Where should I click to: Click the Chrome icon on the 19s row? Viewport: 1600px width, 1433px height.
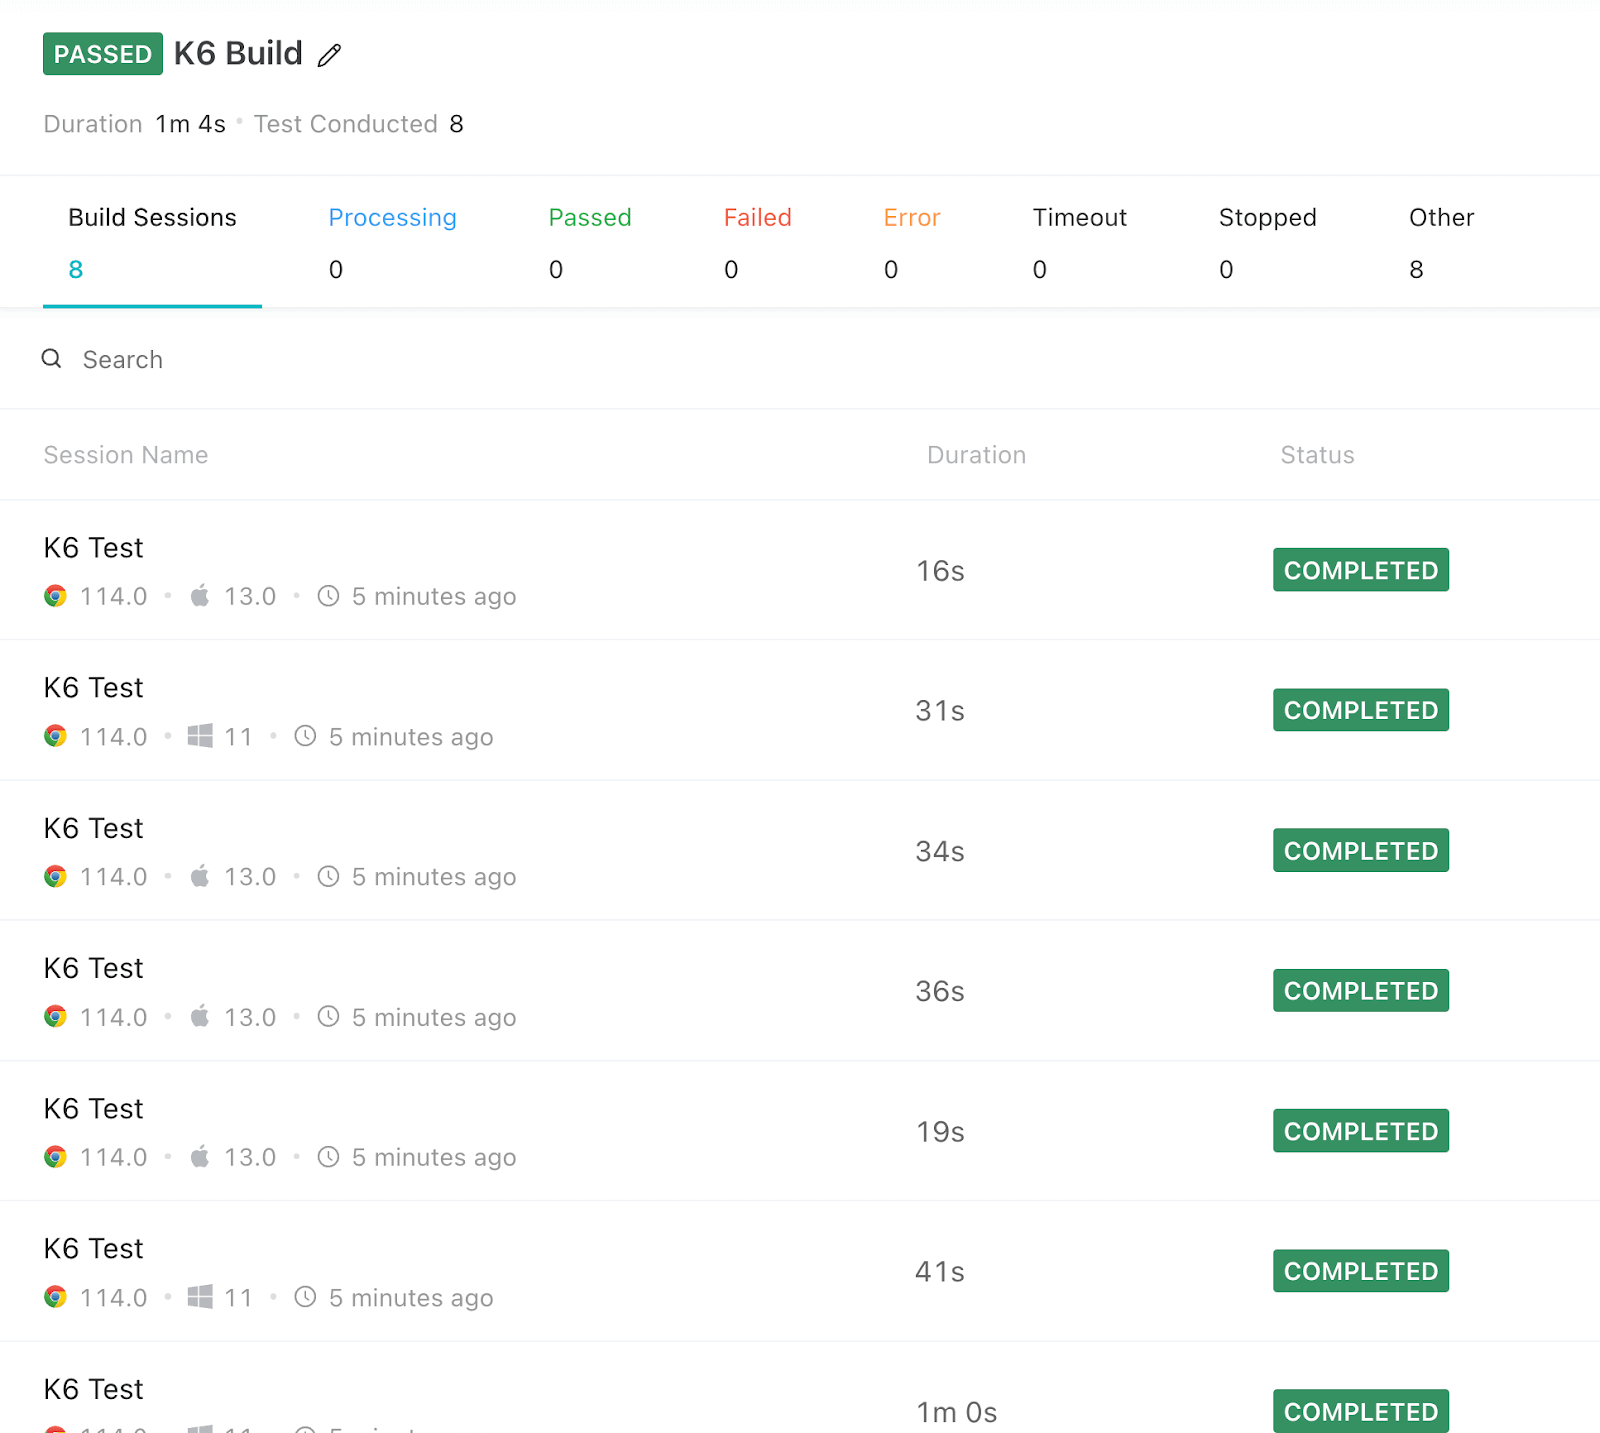point(56,1157)
